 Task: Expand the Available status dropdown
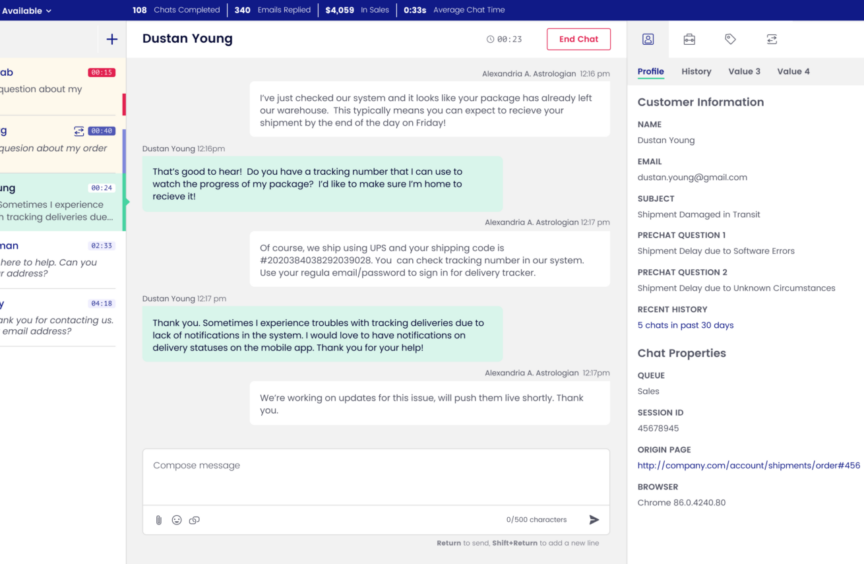coord(30,10)
